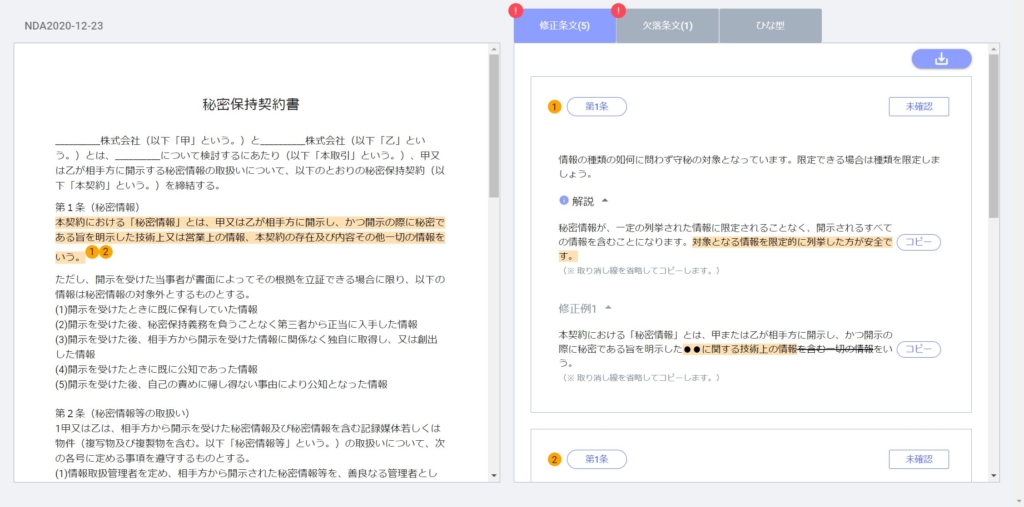Screen dimensions: 1024x507
Task: Click 未確認 button in second card
Action: click(x=918, y=459)
